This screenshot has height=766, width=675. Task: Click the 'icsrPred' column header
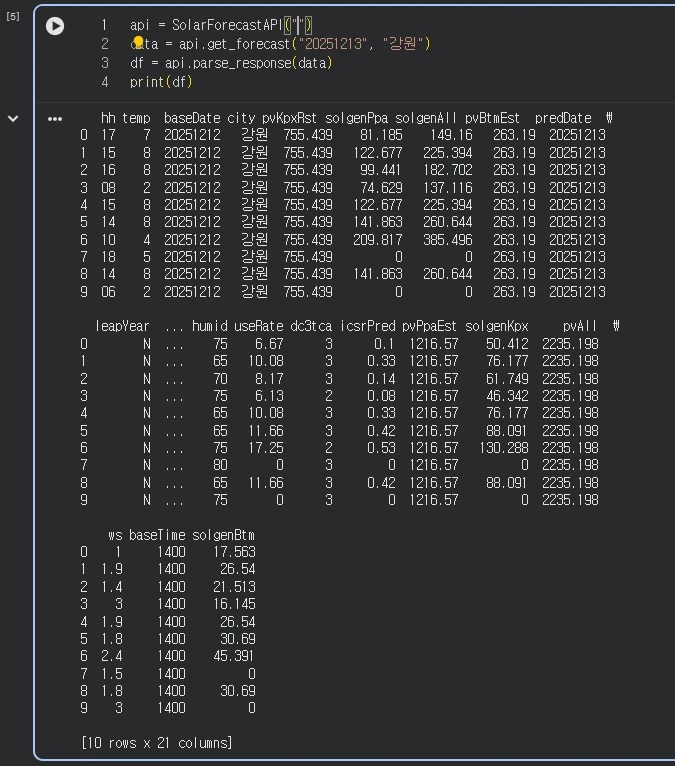(367, 326)
